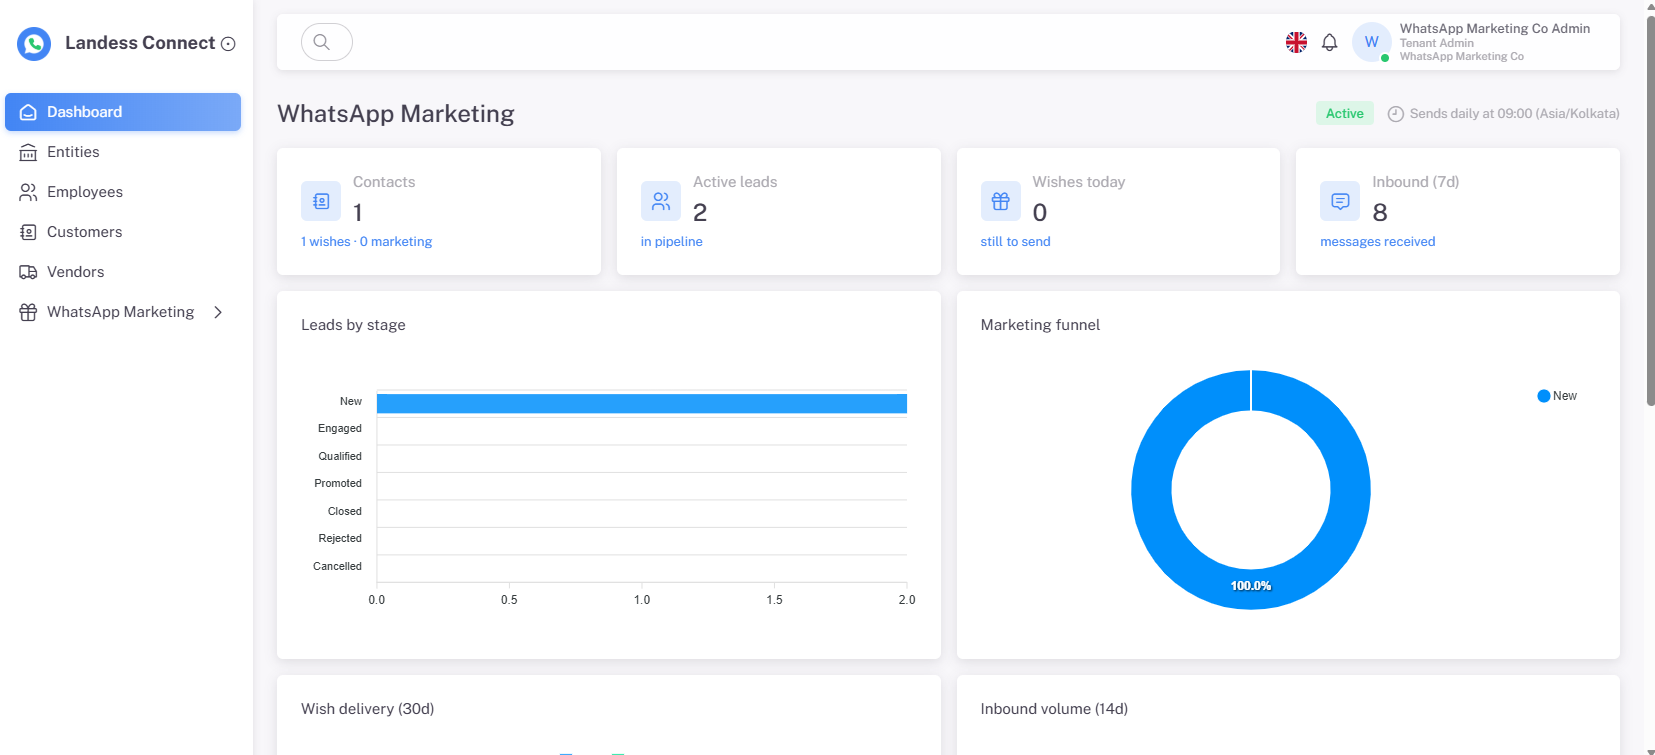
Task: Open the 'messages received' link
Action: pos(1377,242)
